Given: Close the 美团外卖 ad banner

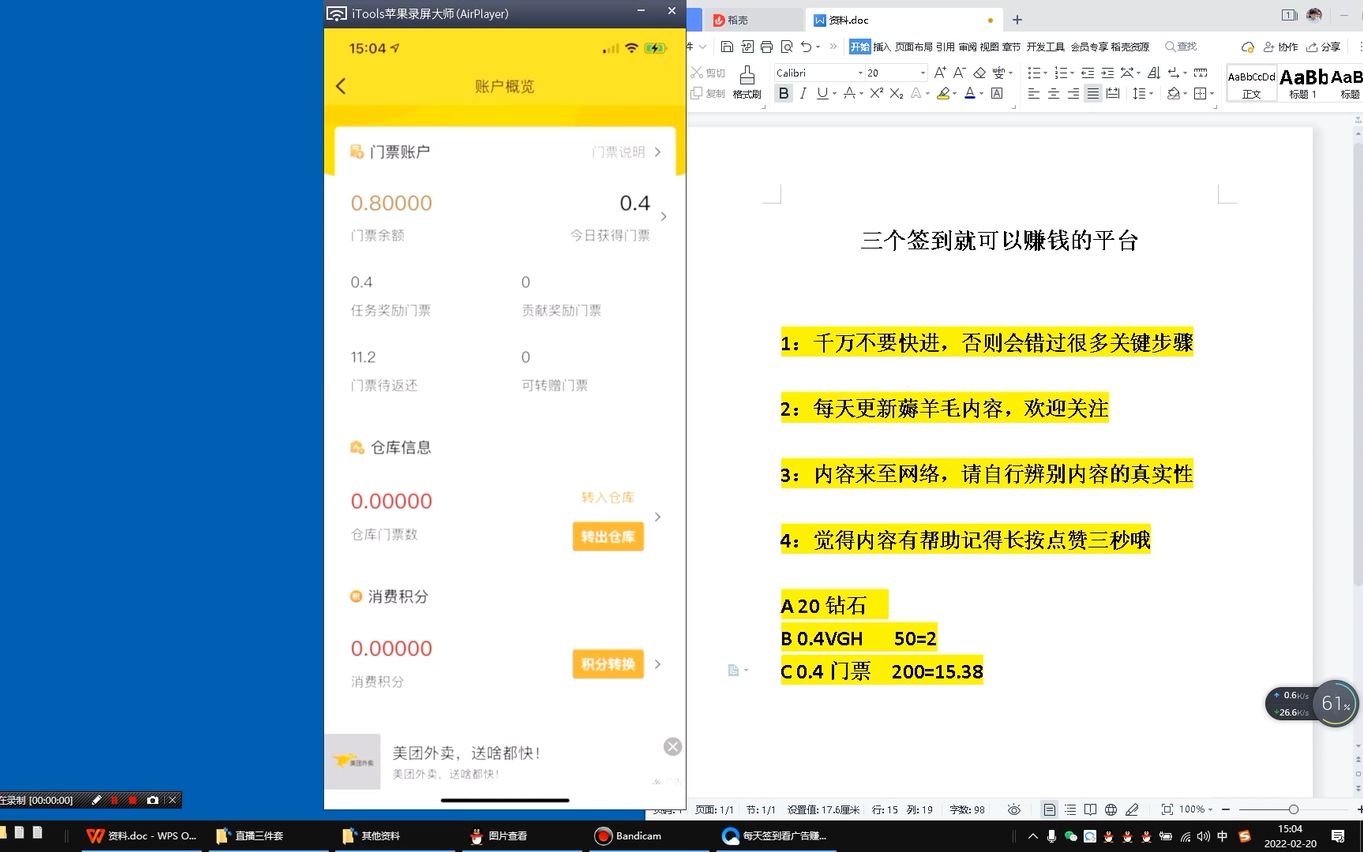Looking at the screenshot, I should 673,746.
